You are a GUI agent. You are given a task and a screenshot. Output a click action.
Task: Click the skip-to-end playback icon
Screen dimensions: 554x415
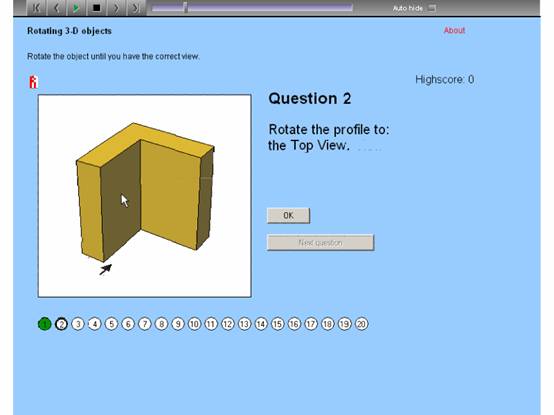(x=135, y=8)
